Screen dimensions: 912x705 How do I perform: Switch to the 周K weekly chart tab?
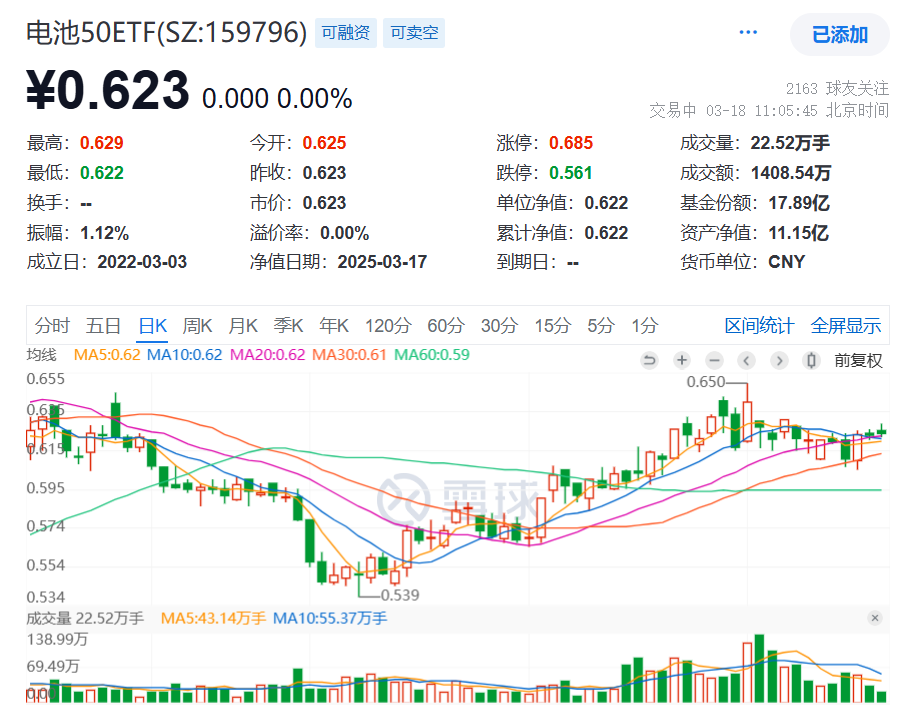(x=197, y=325)
